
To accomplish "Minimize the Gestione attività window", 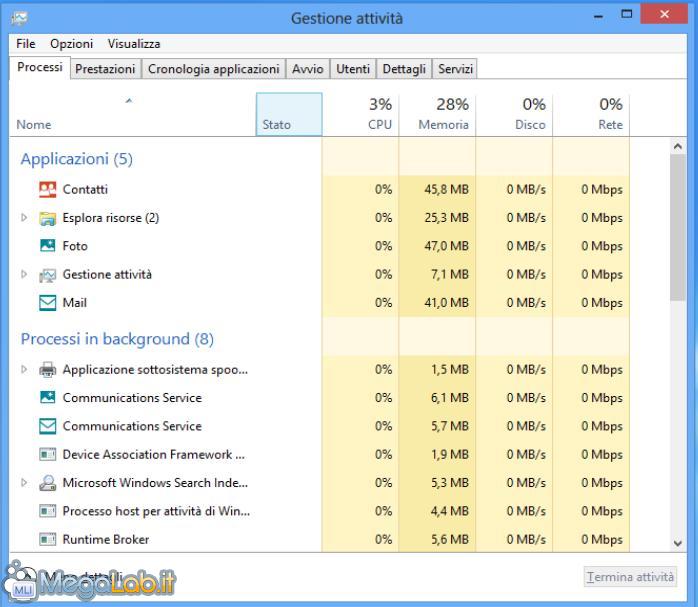I will pos(599,16).
